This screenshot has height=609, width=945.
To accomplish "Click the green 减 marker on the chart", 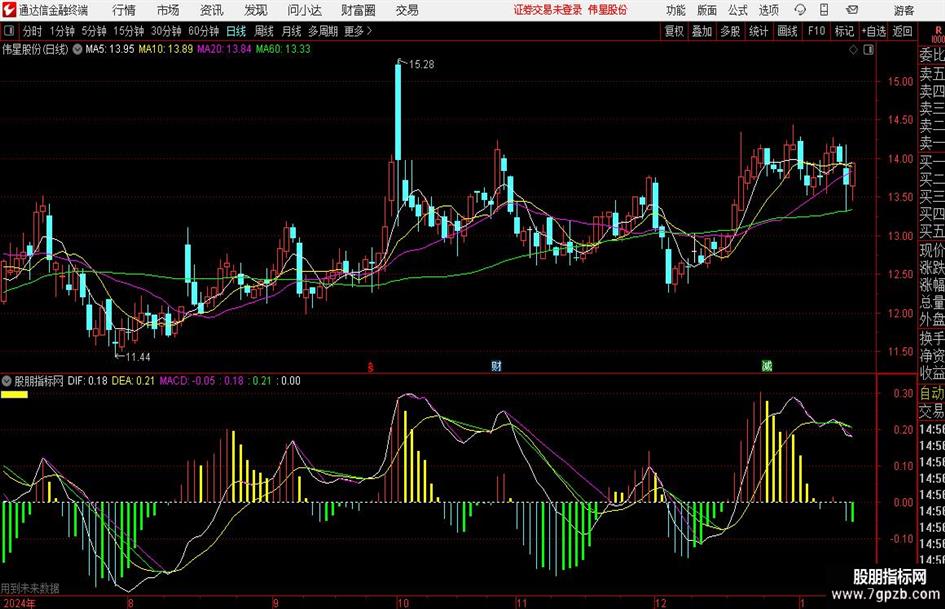I will pyautogui.click(x=767, y=366).
